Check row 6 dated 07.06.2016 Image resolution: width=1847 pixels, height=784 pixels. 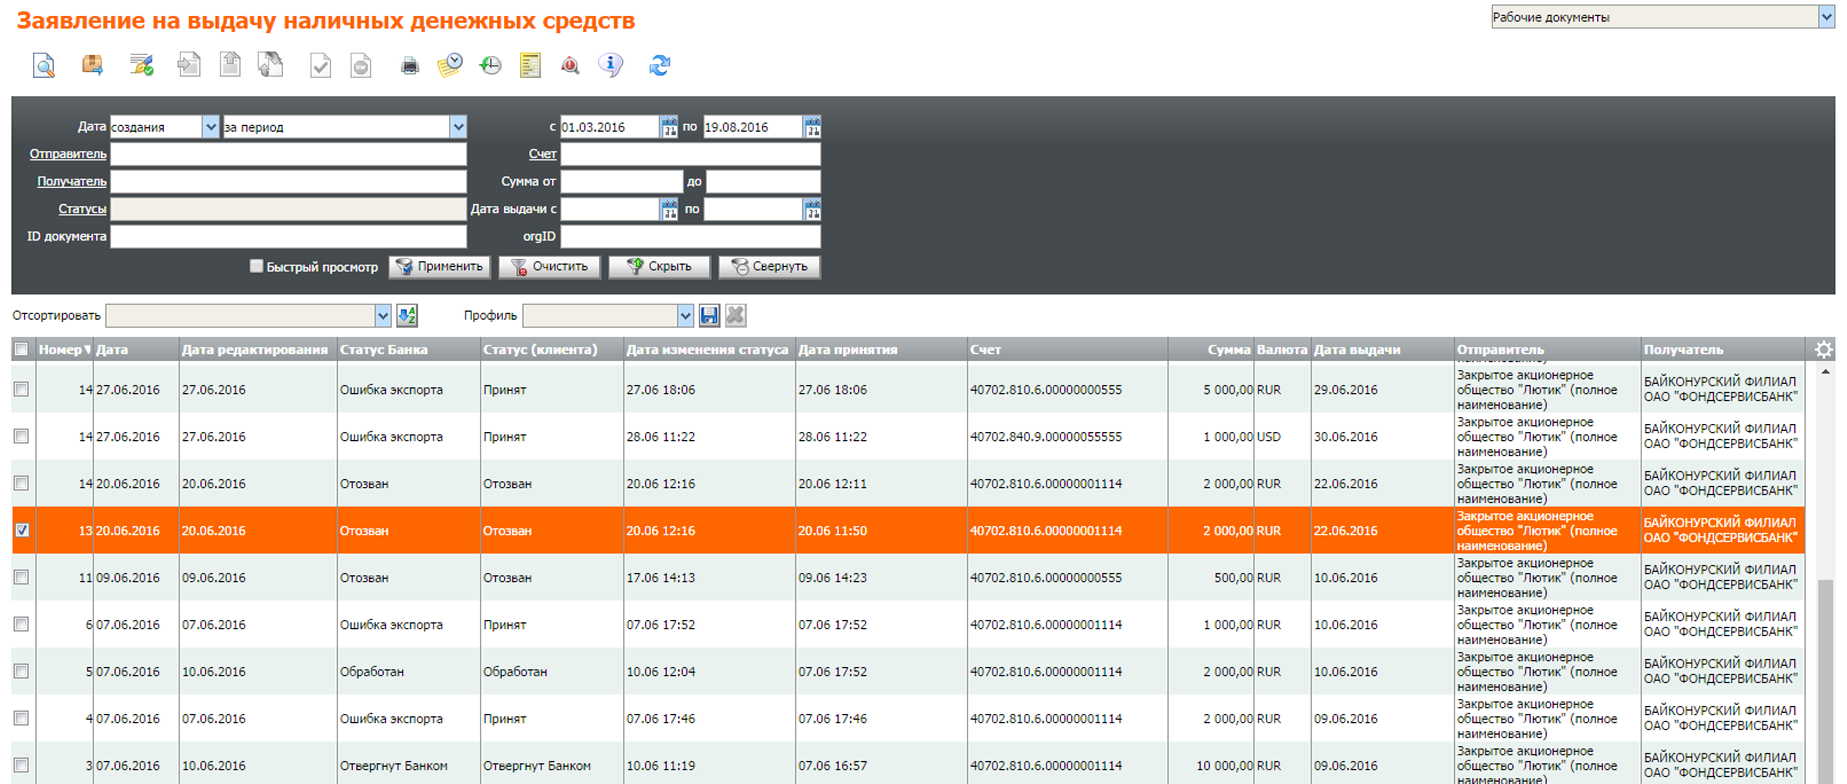(21, 625)
